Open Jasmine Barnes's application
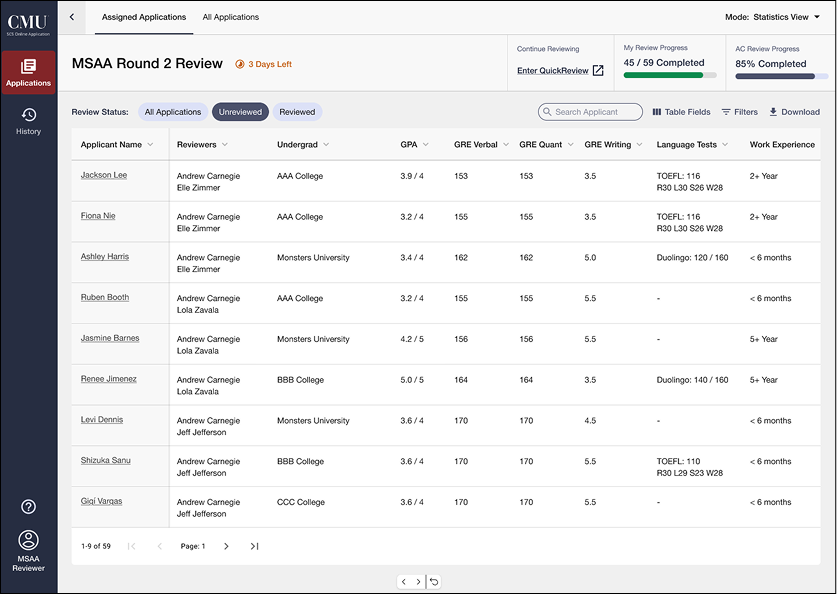This screenshot has height=594, width=837. [110, 338]
